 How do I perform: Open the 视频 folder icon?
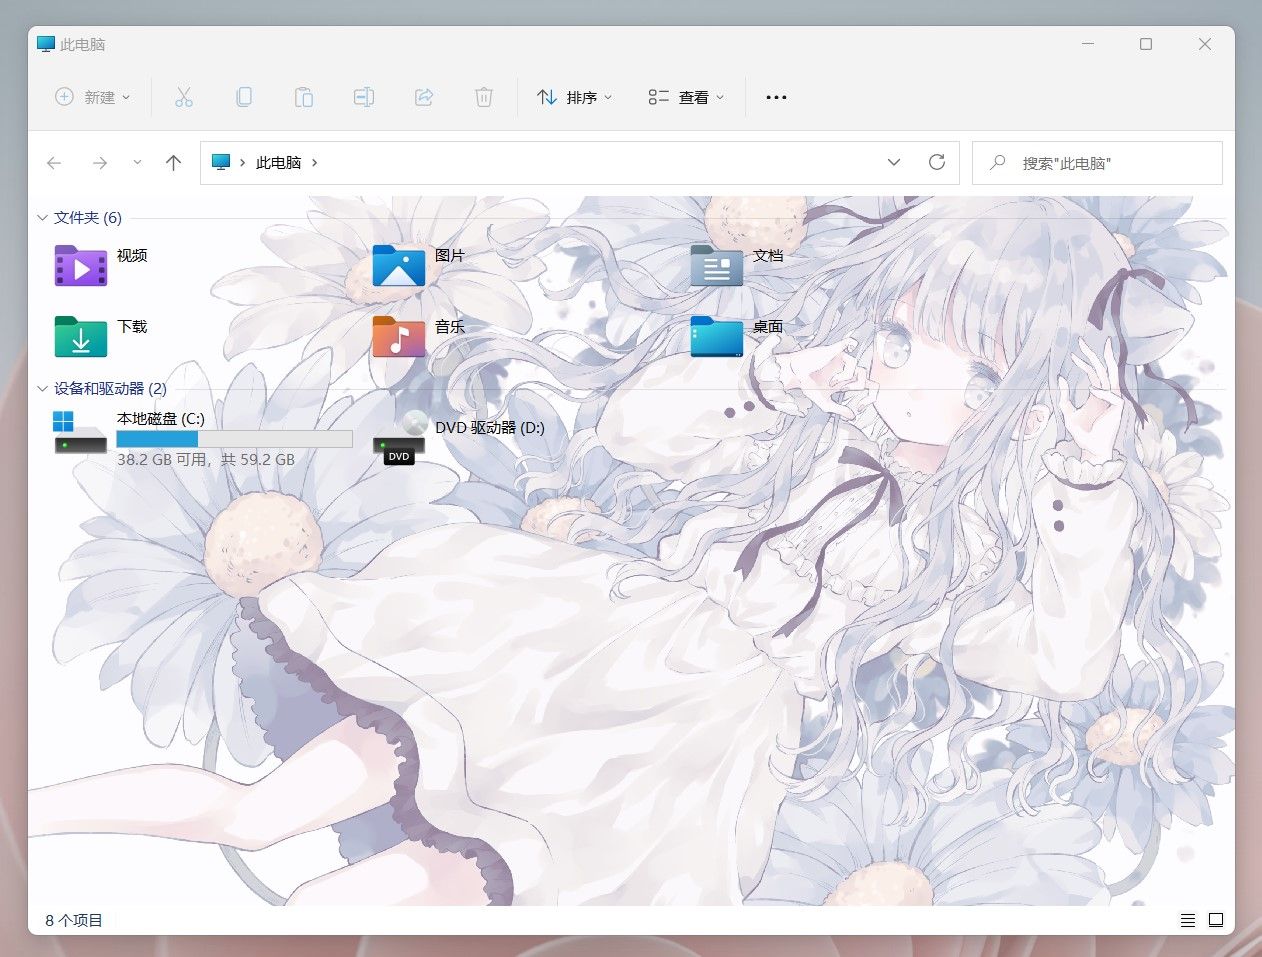coord(81,266)
